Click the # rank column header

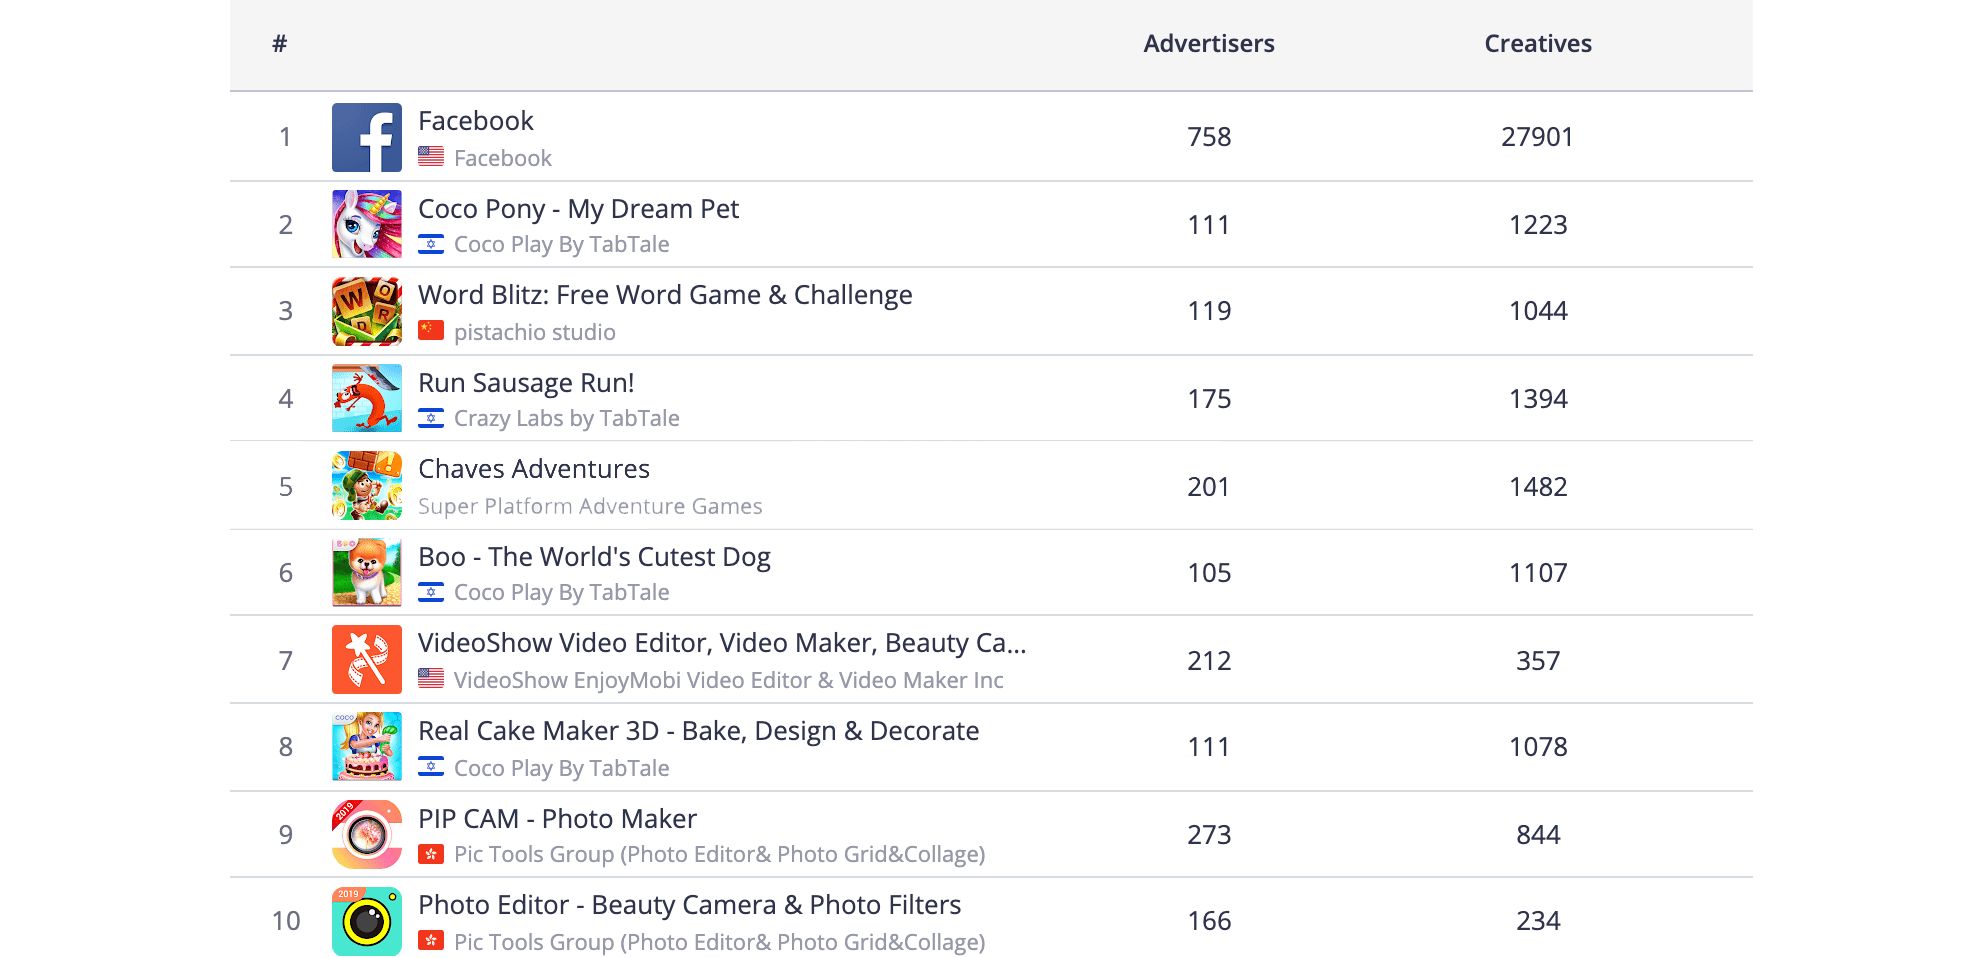(280, 44)
